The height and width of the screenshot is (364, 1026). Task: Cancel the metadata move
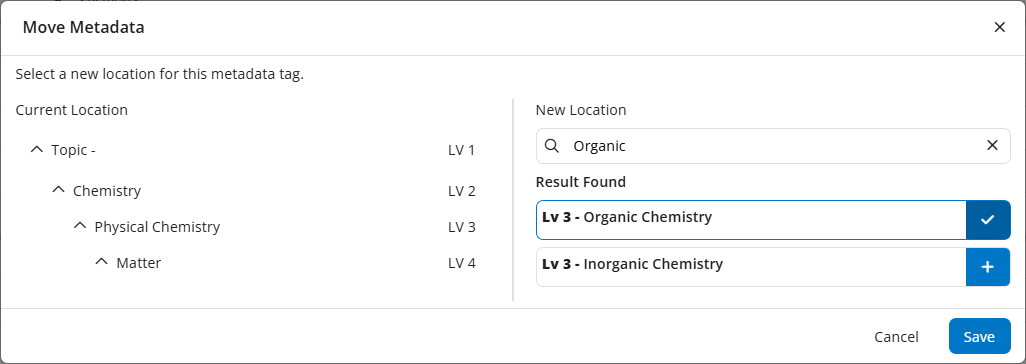point(896,337)
